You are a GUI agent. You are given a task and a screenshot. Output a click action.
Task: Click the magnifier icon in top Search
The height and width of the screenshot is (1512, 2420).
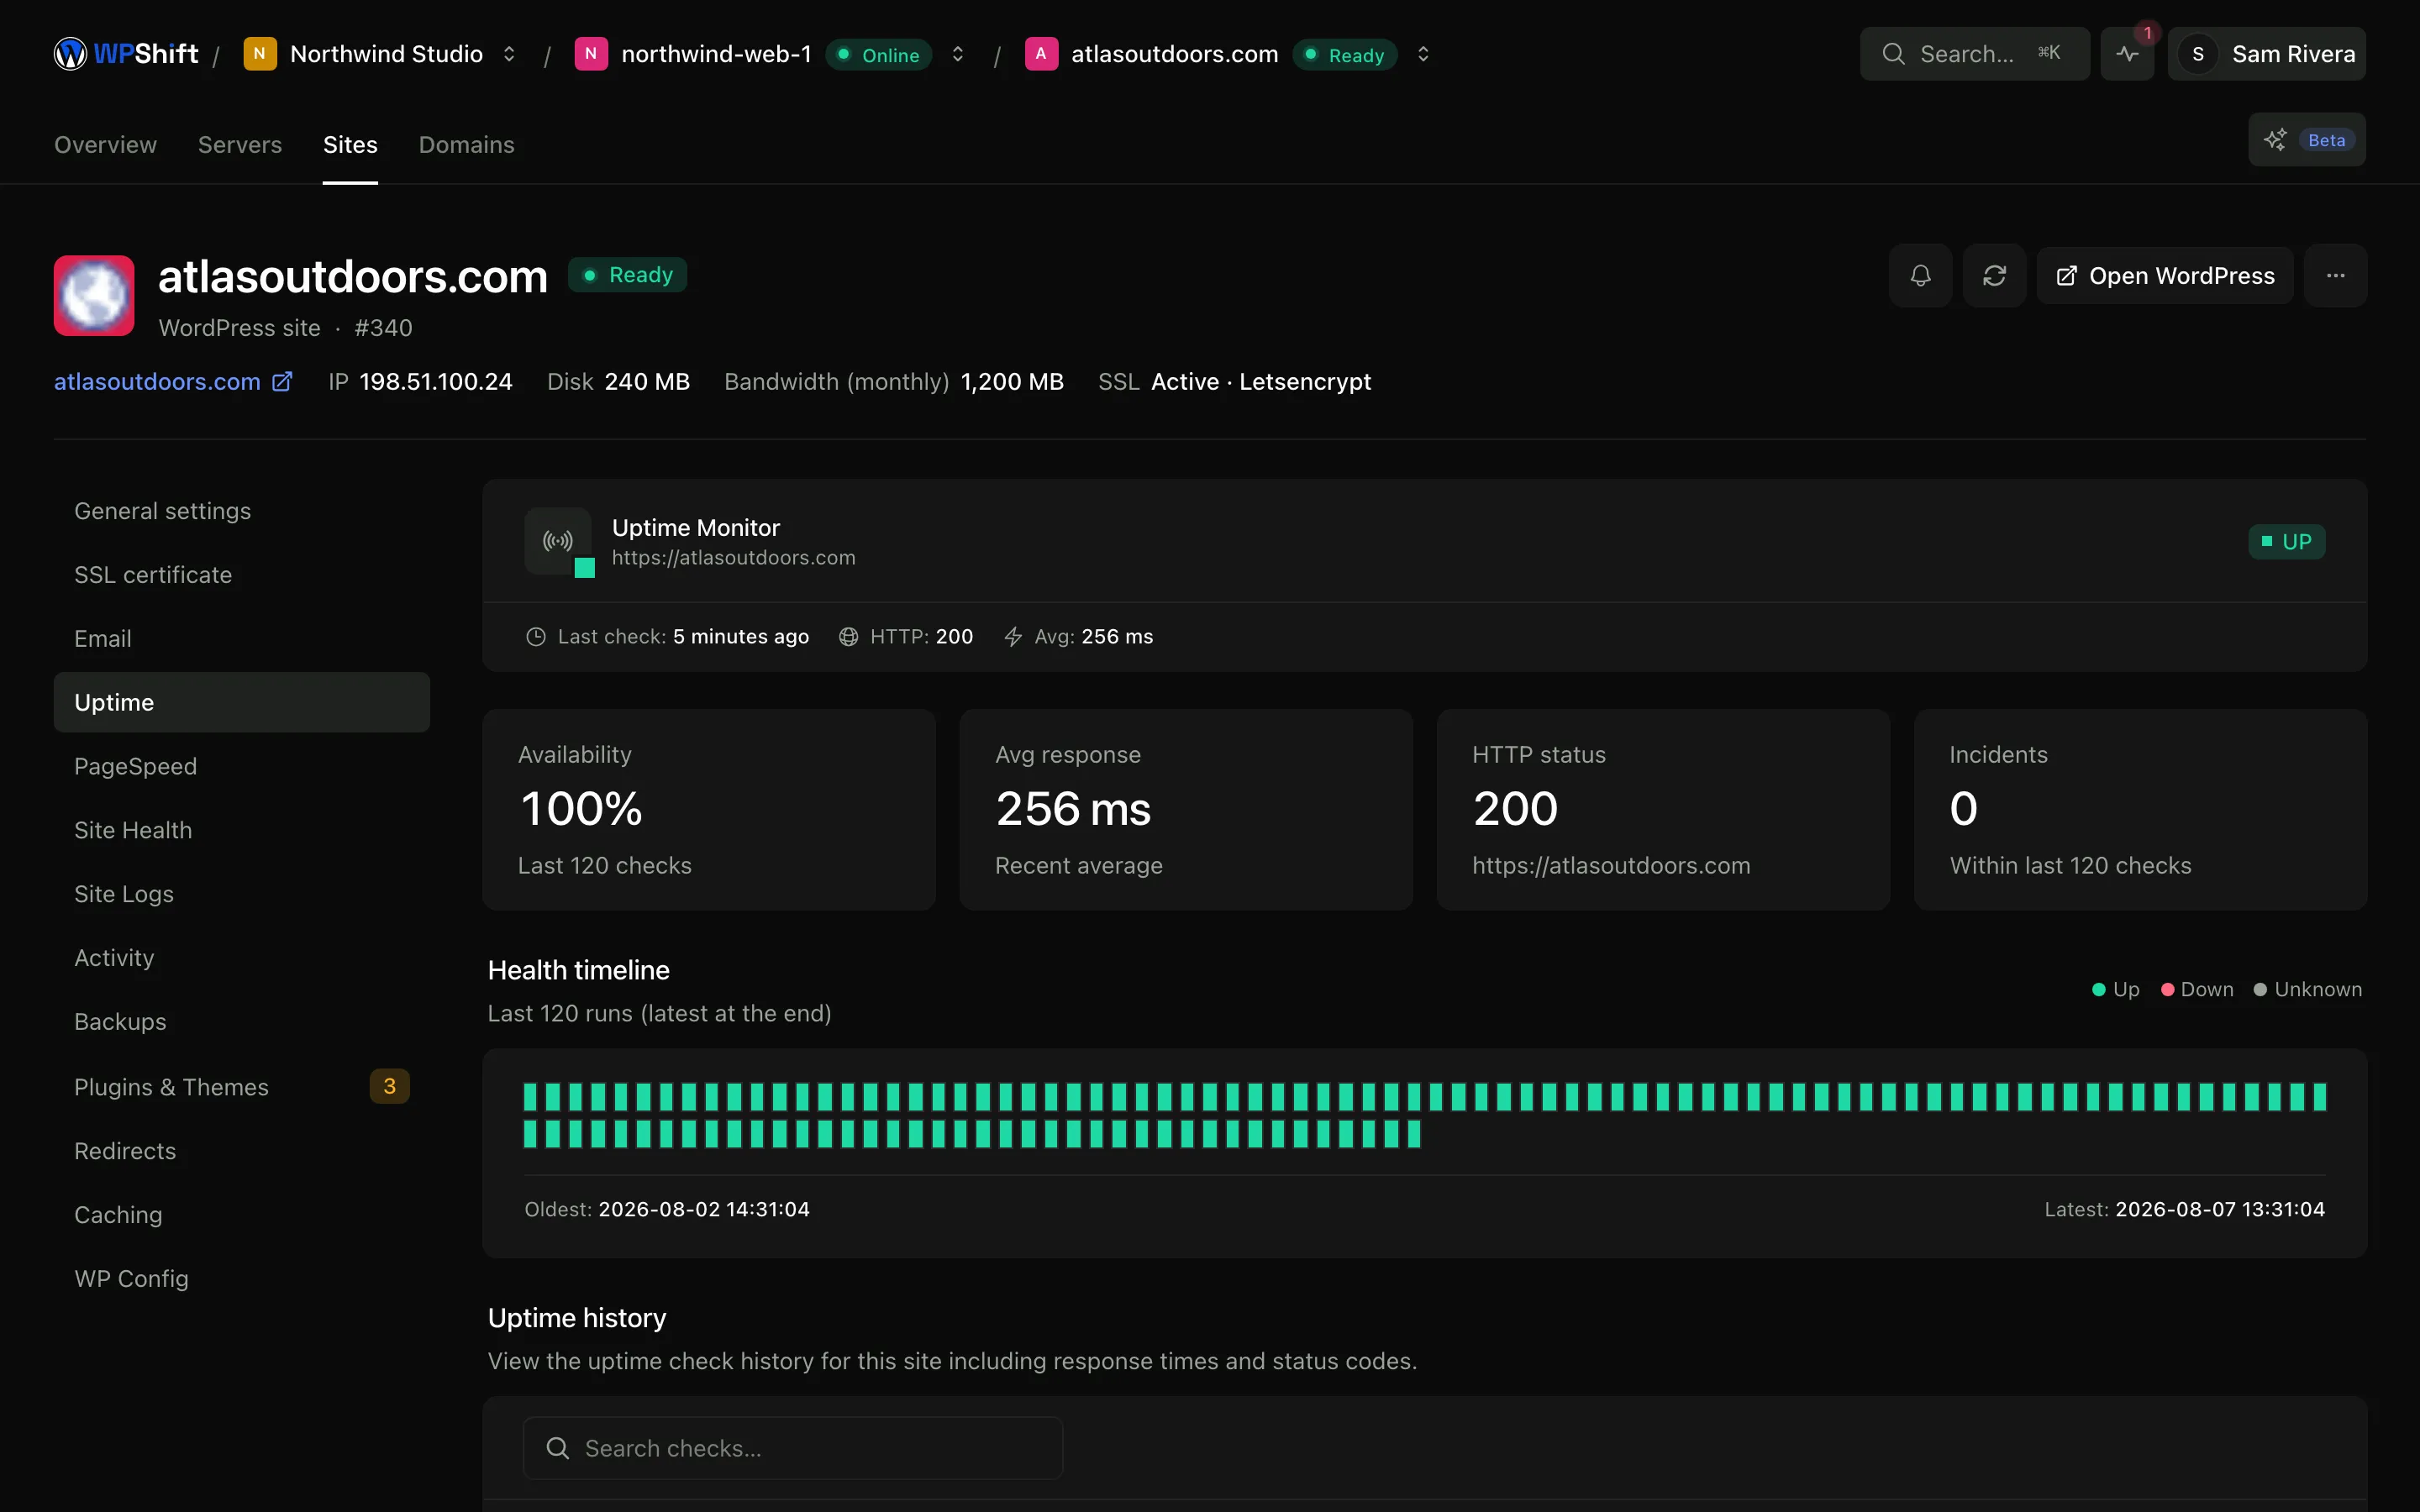click(x=1893, y=54)
